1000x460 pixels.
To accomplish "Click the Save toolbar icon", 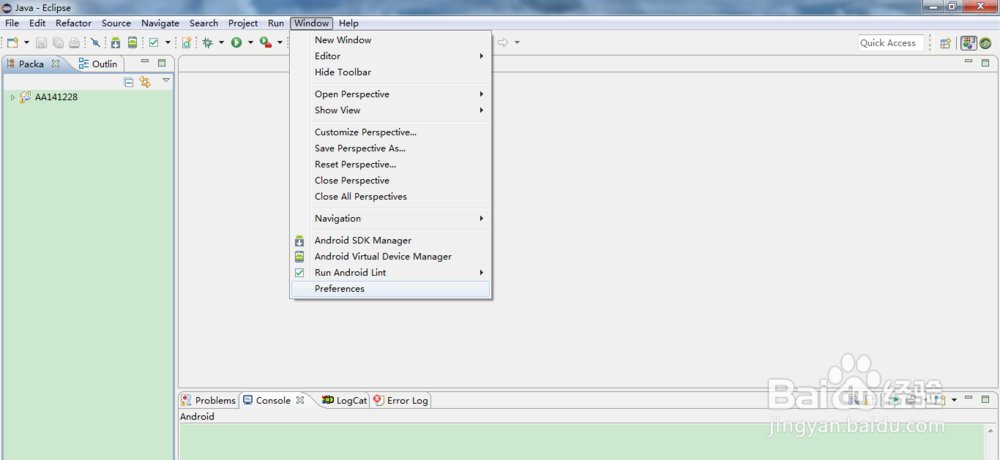I will [41, 43].
